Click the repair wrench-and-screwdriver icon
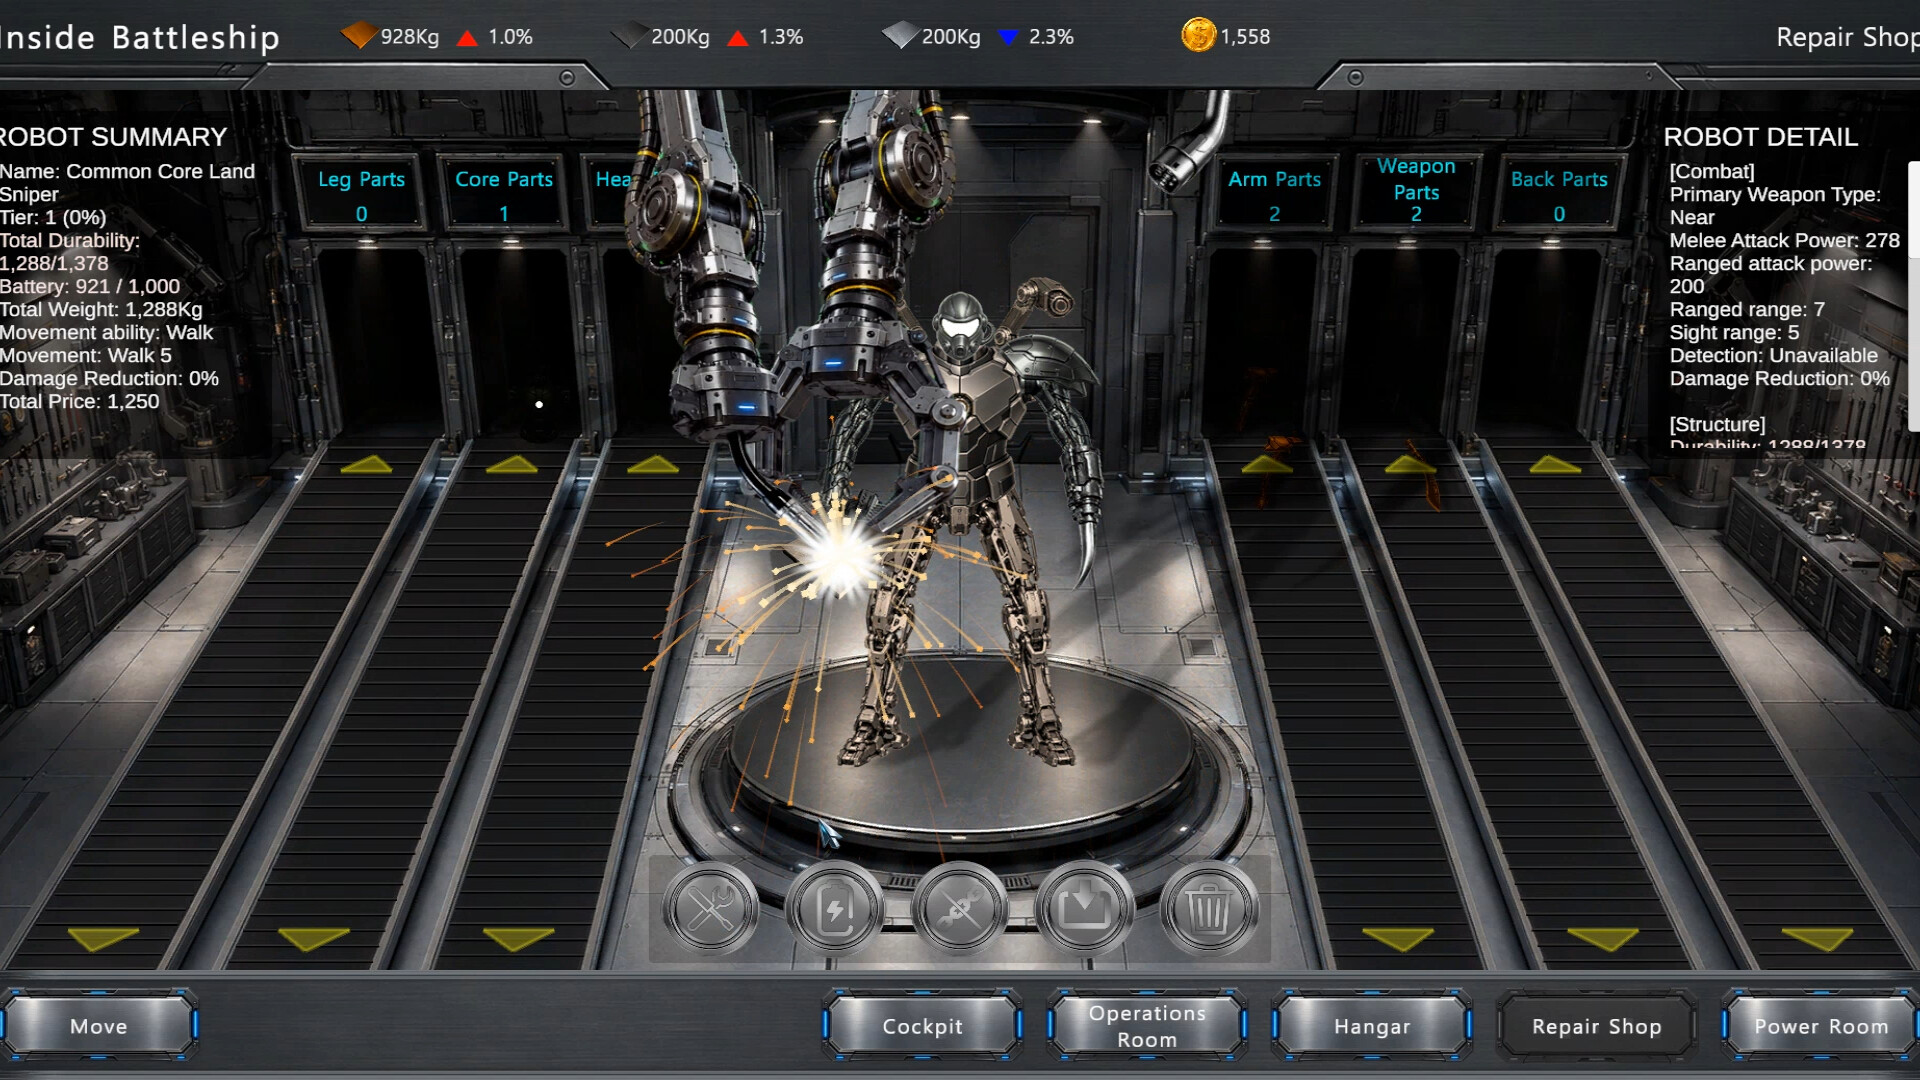The height and width of the screenshot is (1080, 1920). pos(710,909)
